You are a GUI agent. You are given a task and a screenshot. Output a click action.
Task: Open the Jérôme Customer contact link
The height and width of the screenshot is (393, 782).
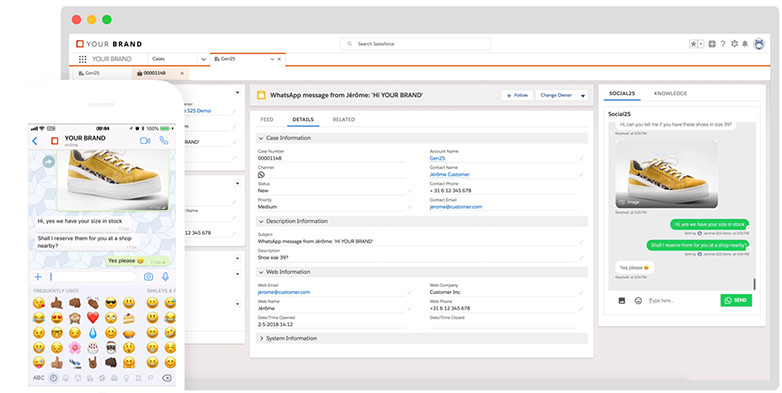pyautogui.click(x=449, y=175)
